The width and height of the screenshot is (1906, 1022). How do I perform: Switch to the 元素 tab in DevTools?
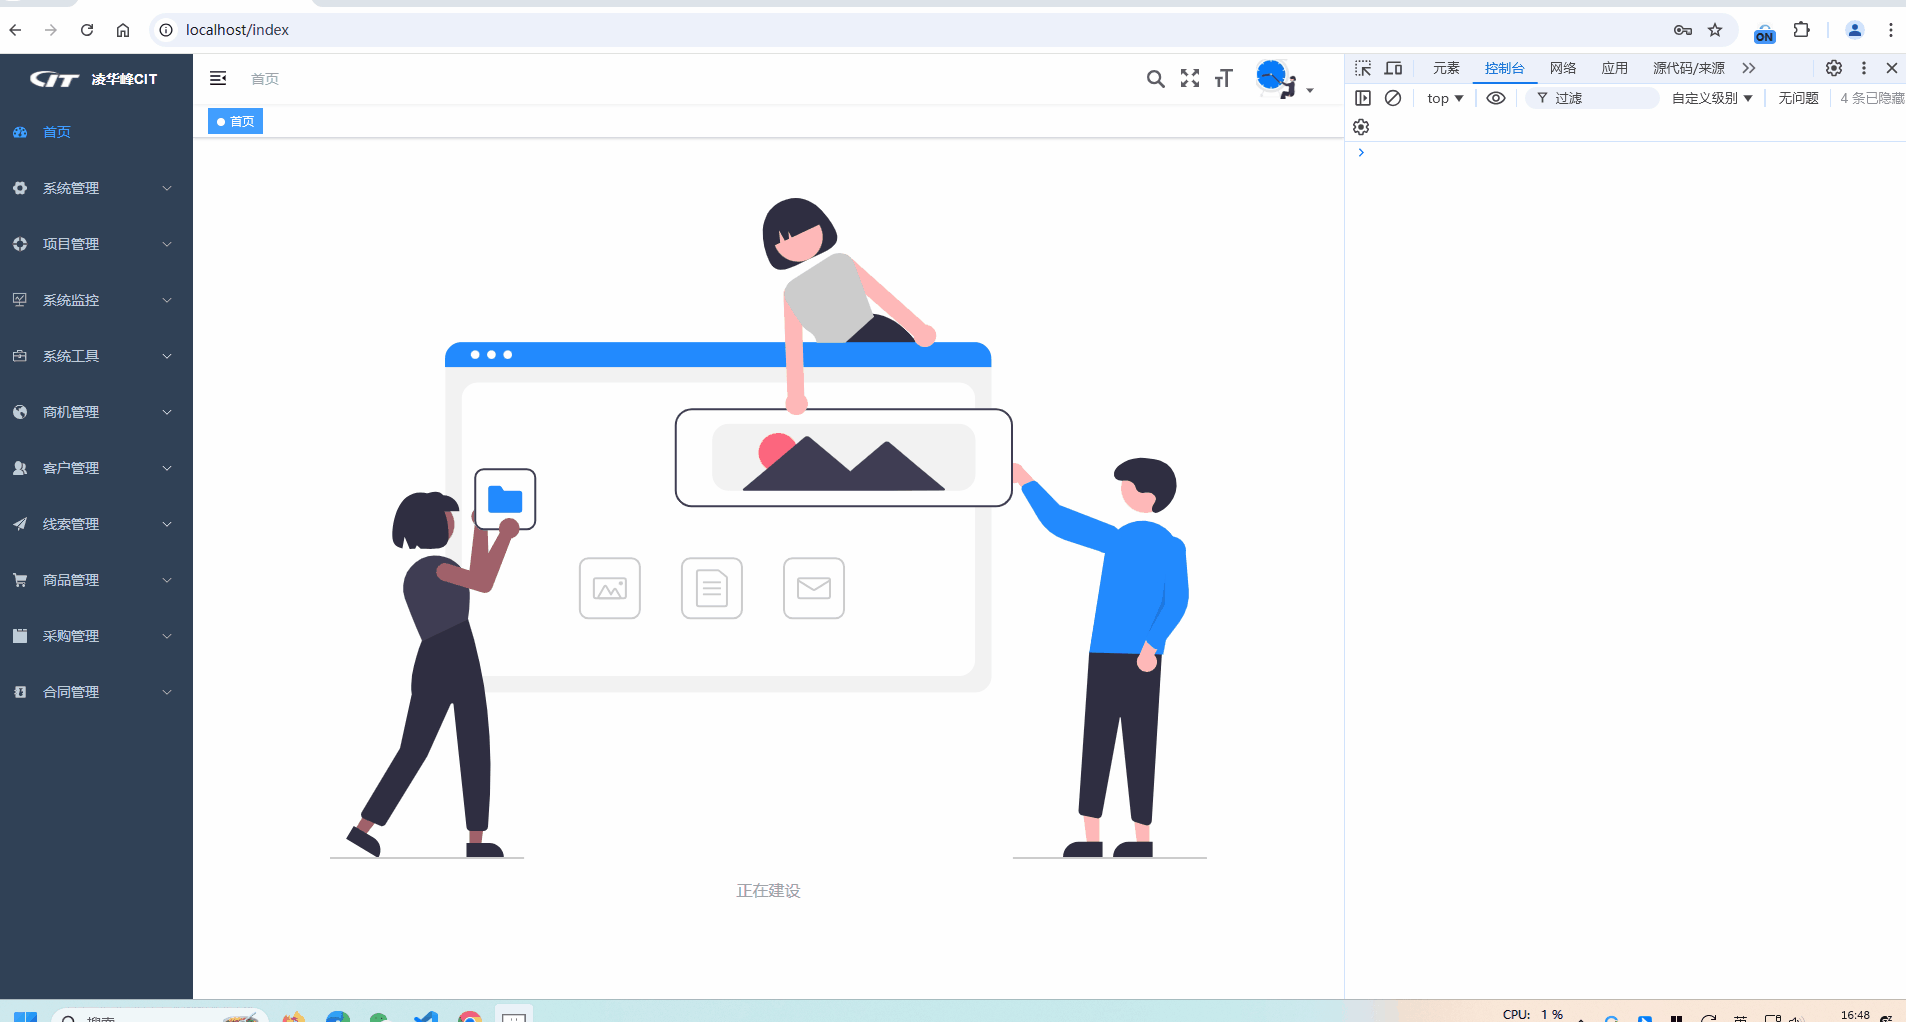(1446, 68)
